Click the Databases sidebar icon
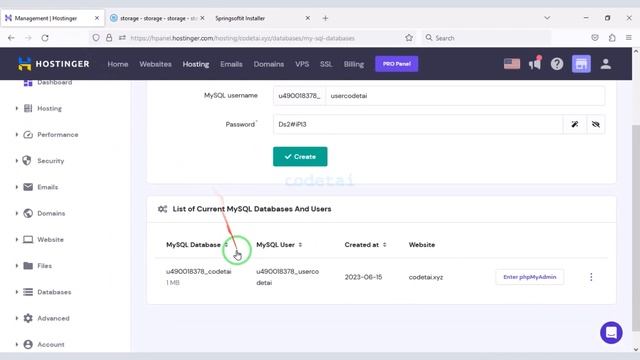The height and width of the screenshot is (360, 640). [x=28, y=292]
